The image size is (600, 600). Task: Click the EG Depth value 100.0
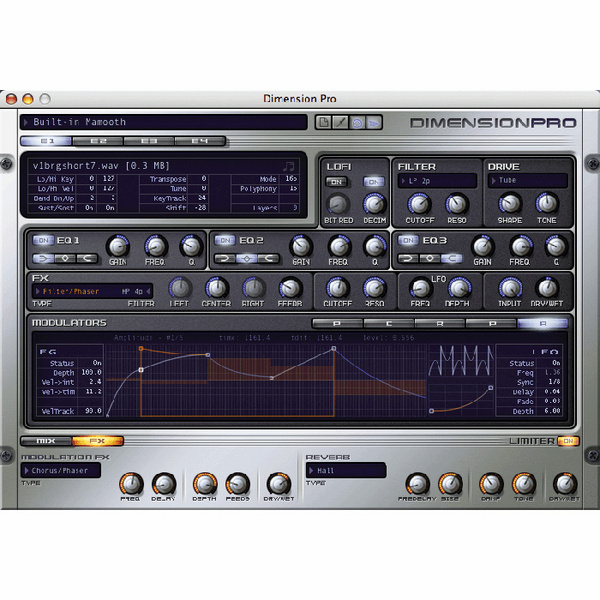pyautogui.click(x=91, y=372)
